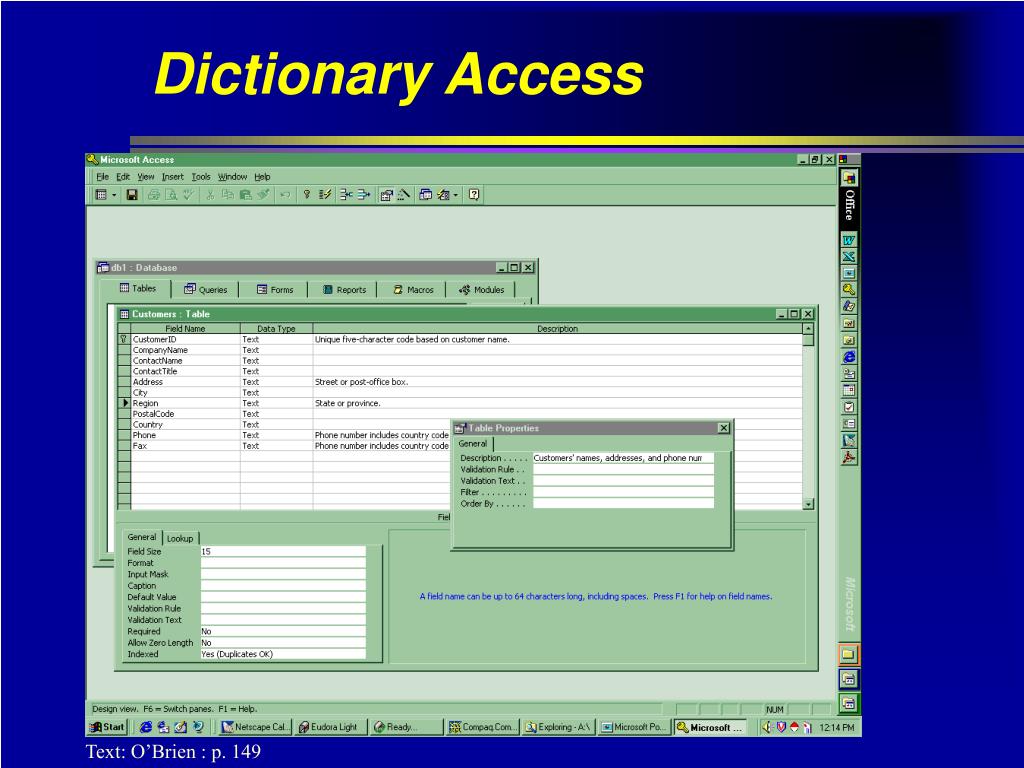Screen dimensions: 1024x768
Task: Open the Tools menu
Action: tap(200, 177)
